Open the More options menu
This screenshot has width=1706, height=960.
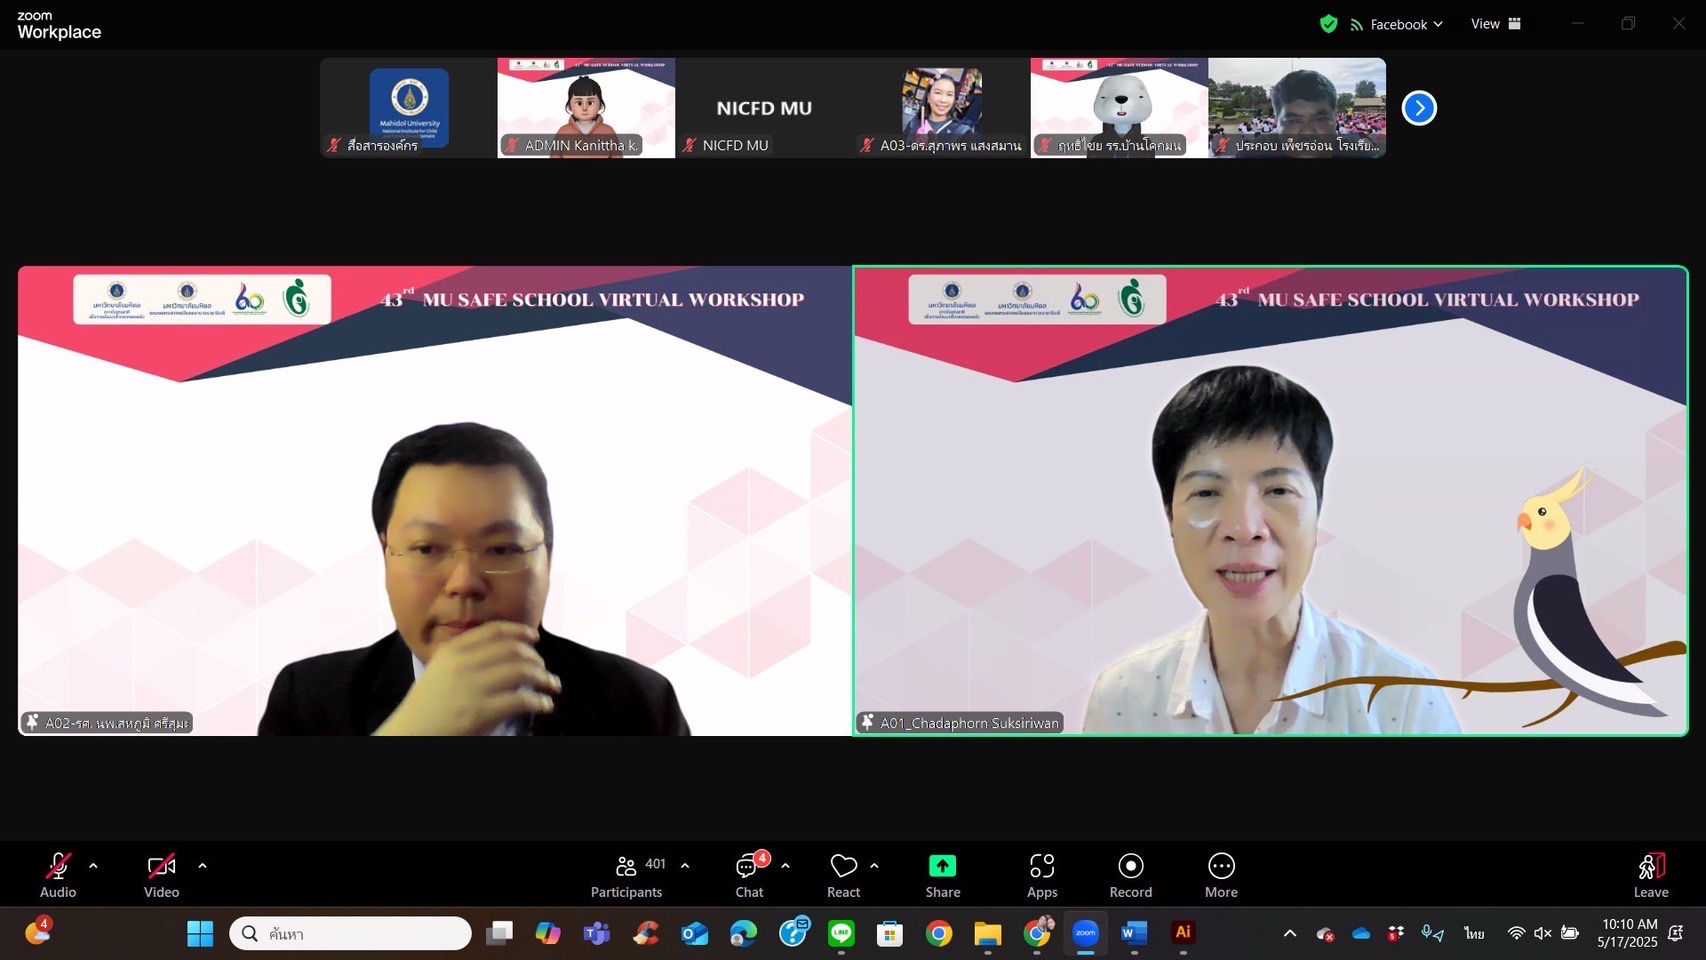pyautogui.click(x=1220, y=875)
